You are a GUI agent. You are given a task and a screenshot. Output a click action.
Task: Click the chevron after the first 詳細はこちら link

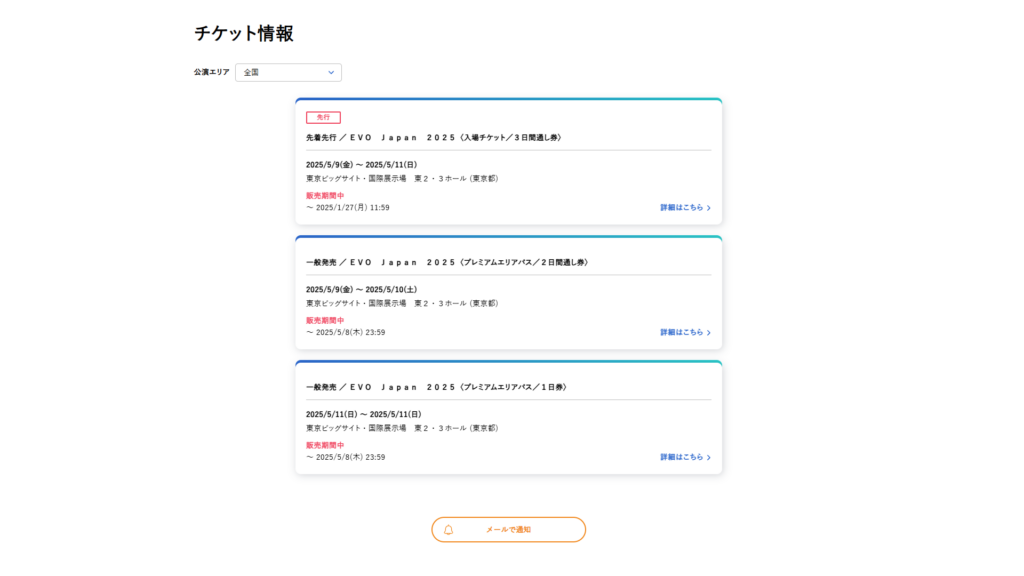708,207
